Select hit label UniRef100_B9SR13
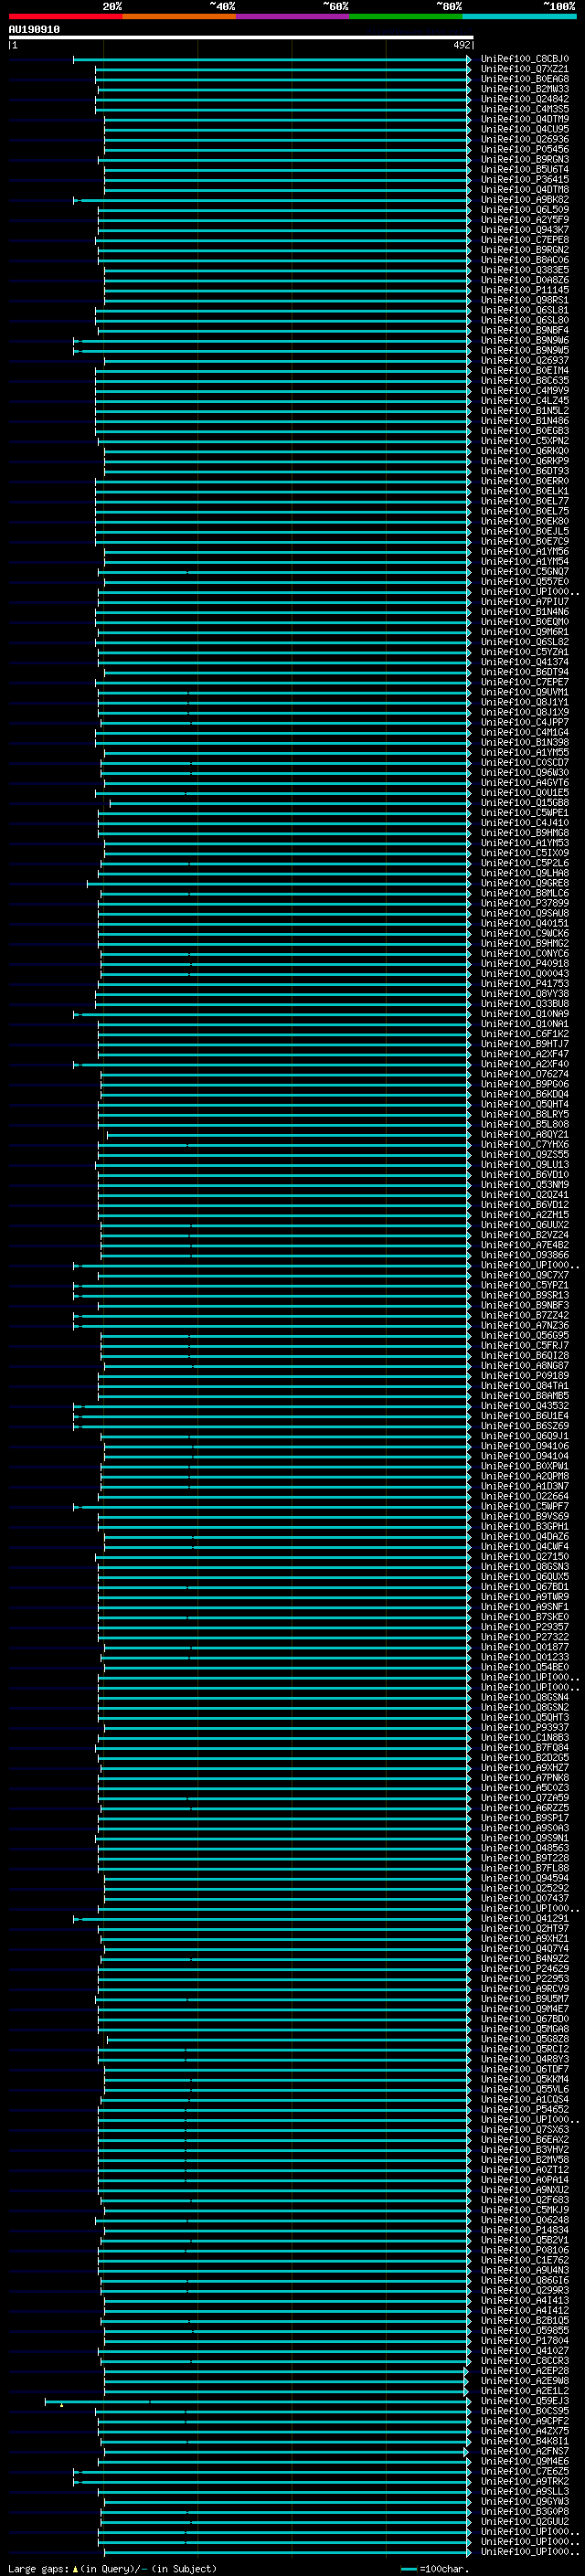Screen dimensions: 585x2576 [x=524, y=1295]
